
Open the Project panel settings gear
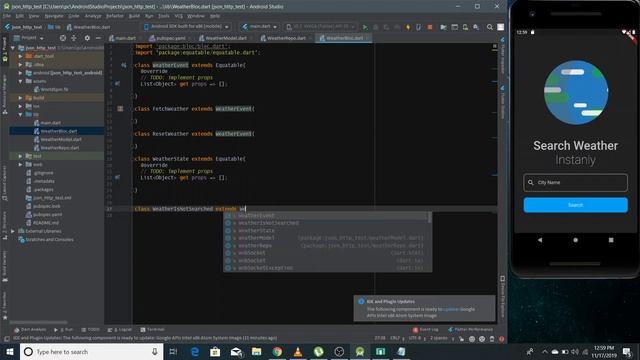pos(87,38)
